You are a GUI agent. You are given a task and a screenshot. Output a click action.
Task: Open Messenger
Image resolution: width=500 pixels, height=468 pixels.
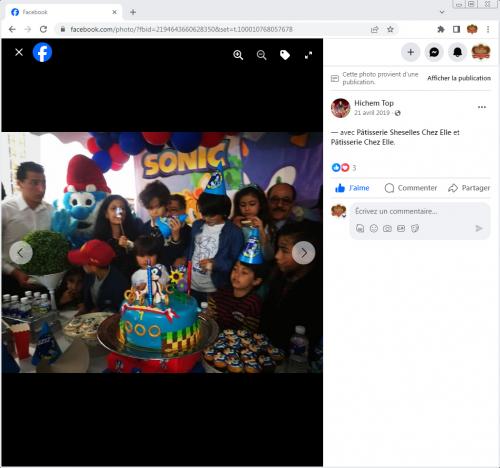coord(434,52)
